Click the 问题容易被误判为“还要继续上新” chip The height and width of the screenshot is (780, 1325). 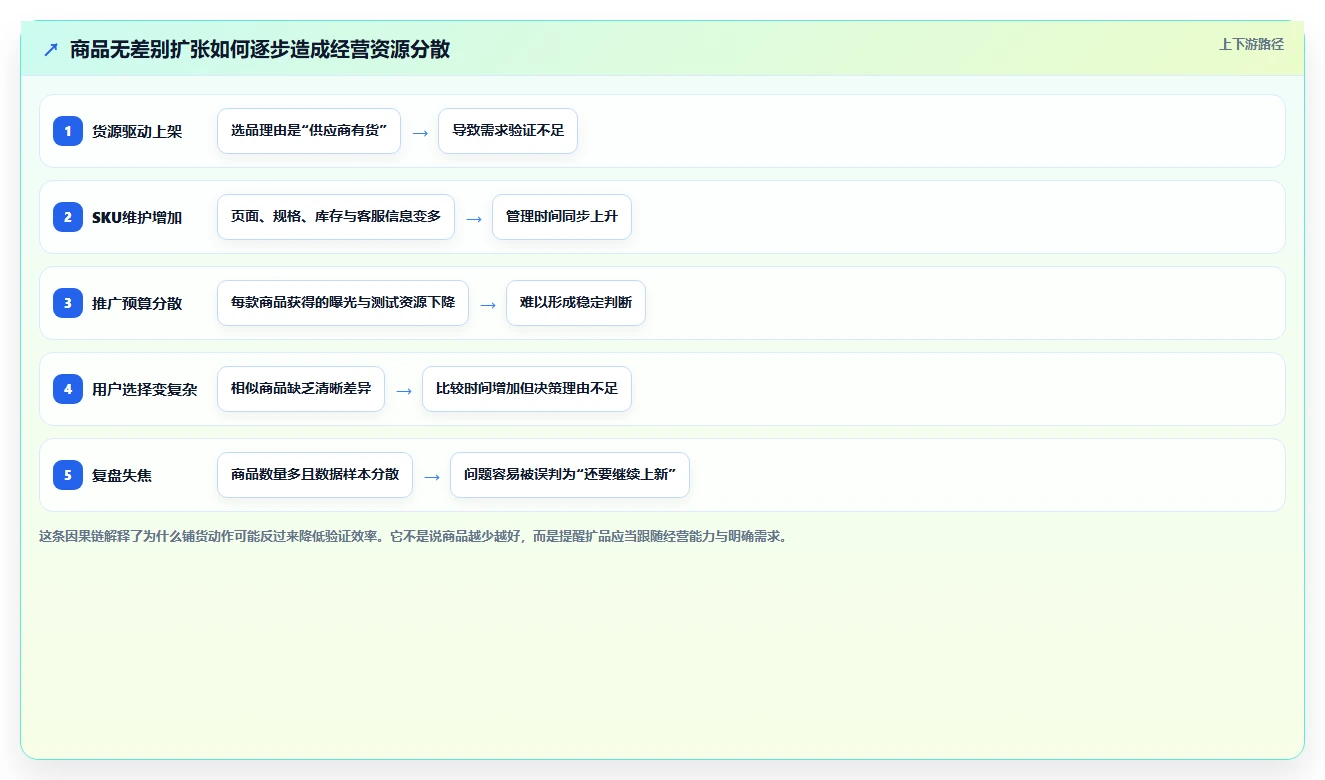click(570, 475)
